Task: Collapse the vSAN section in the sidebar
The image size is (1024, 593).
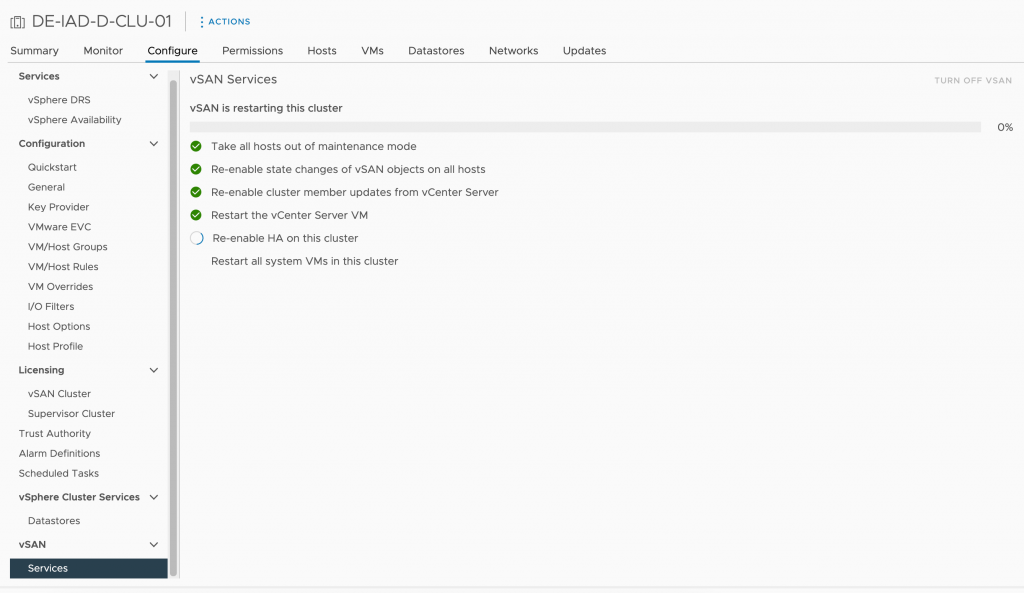Action: pyautogui.click(x=152, y=544)
